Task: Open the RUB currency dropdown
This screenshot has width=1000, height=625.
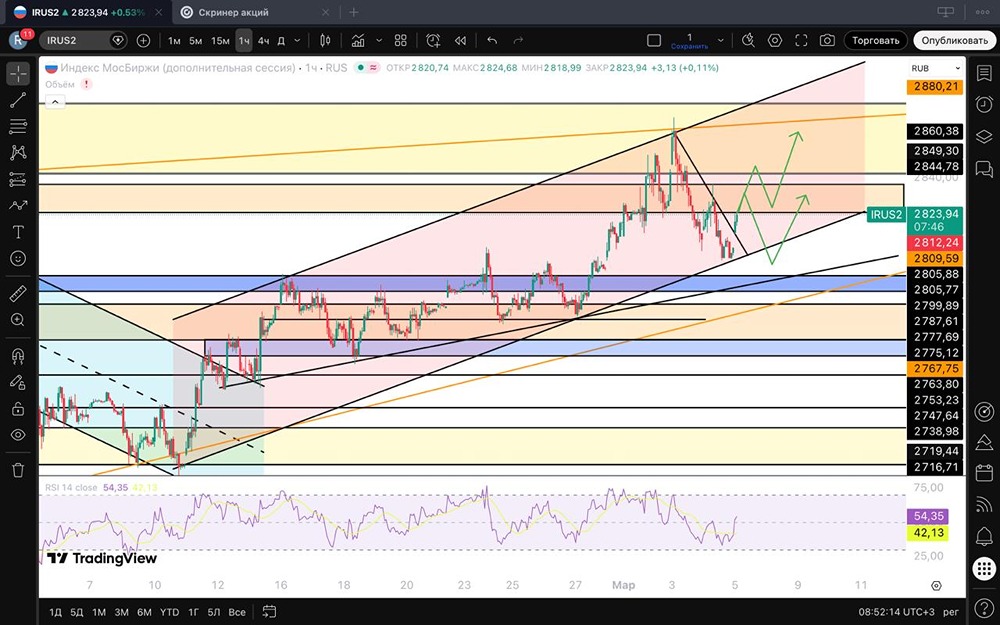Action: pos(919,67)
